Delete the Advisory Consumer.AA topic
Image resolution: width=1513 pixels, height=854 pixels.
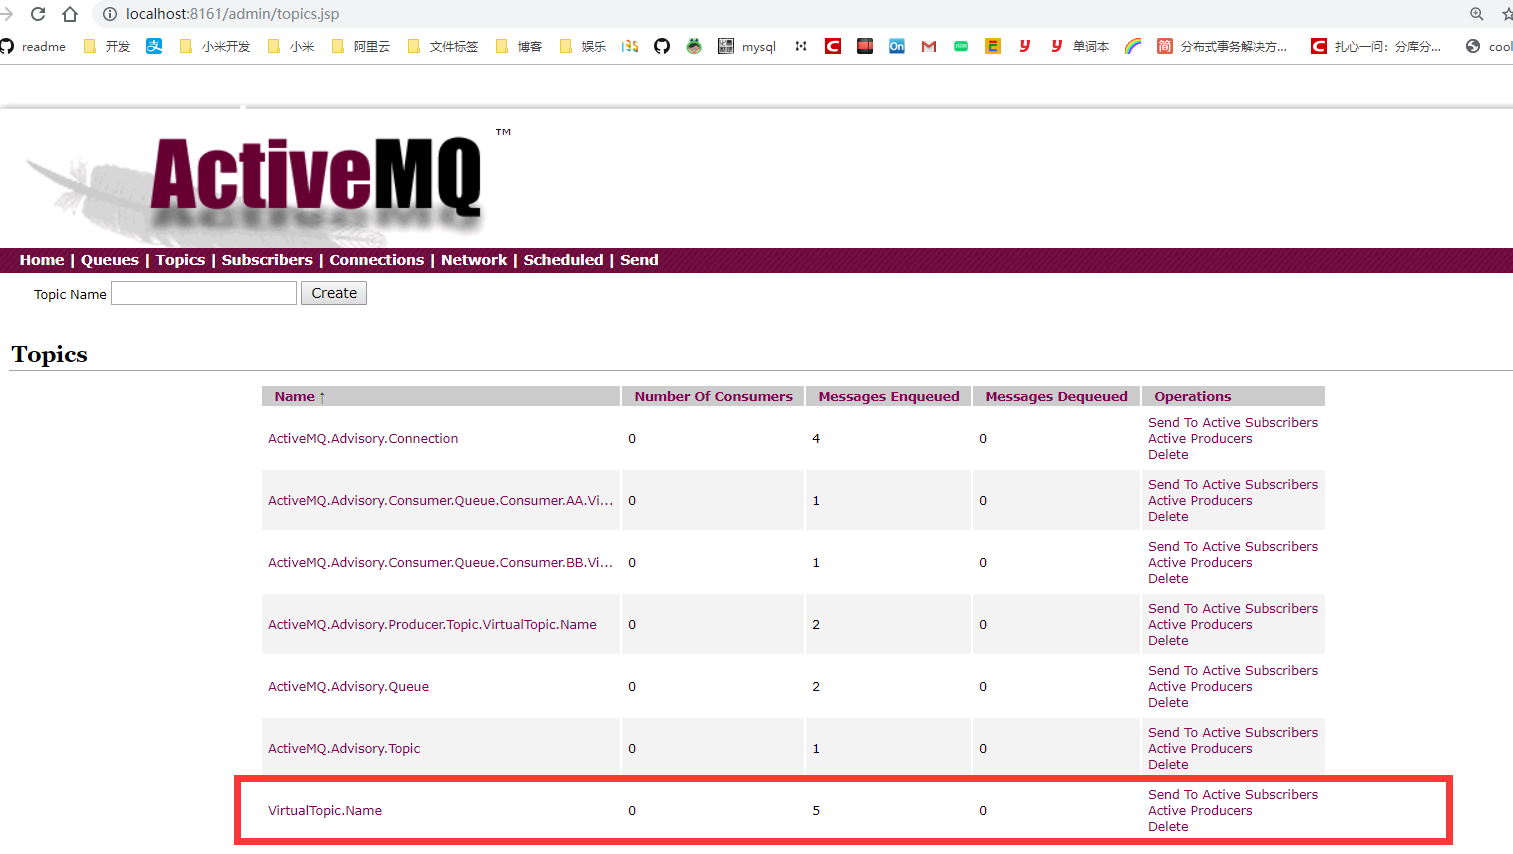point(1168,517)
